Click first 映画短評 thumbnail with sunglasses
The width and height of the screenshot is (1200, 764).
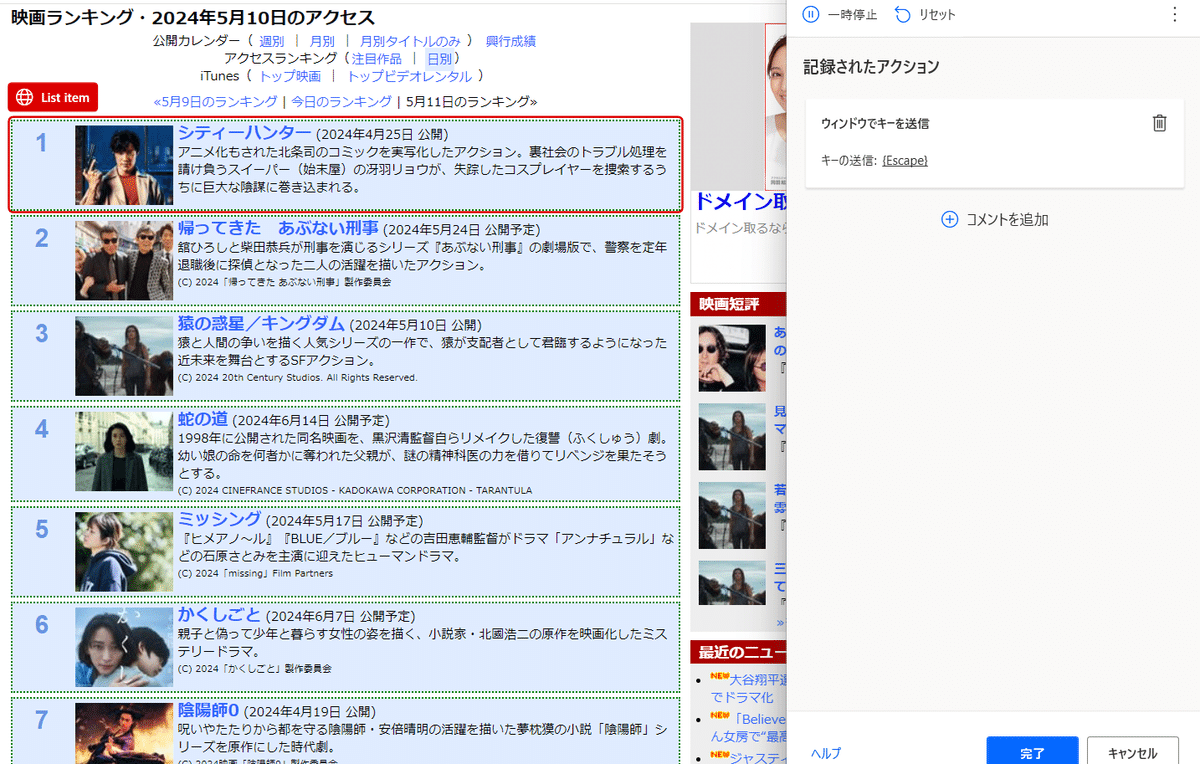tap(732, 358)
